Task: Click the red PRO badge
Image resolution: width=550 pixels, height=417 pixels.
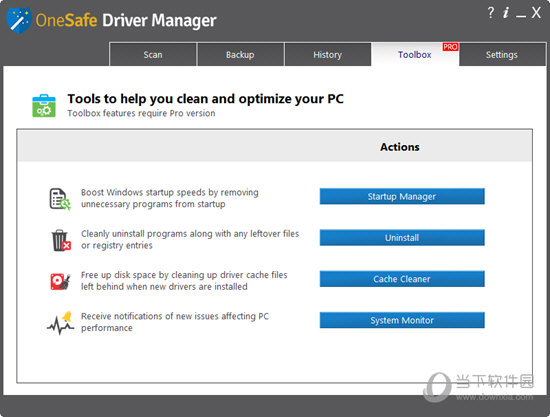Action: click(450, 47)
